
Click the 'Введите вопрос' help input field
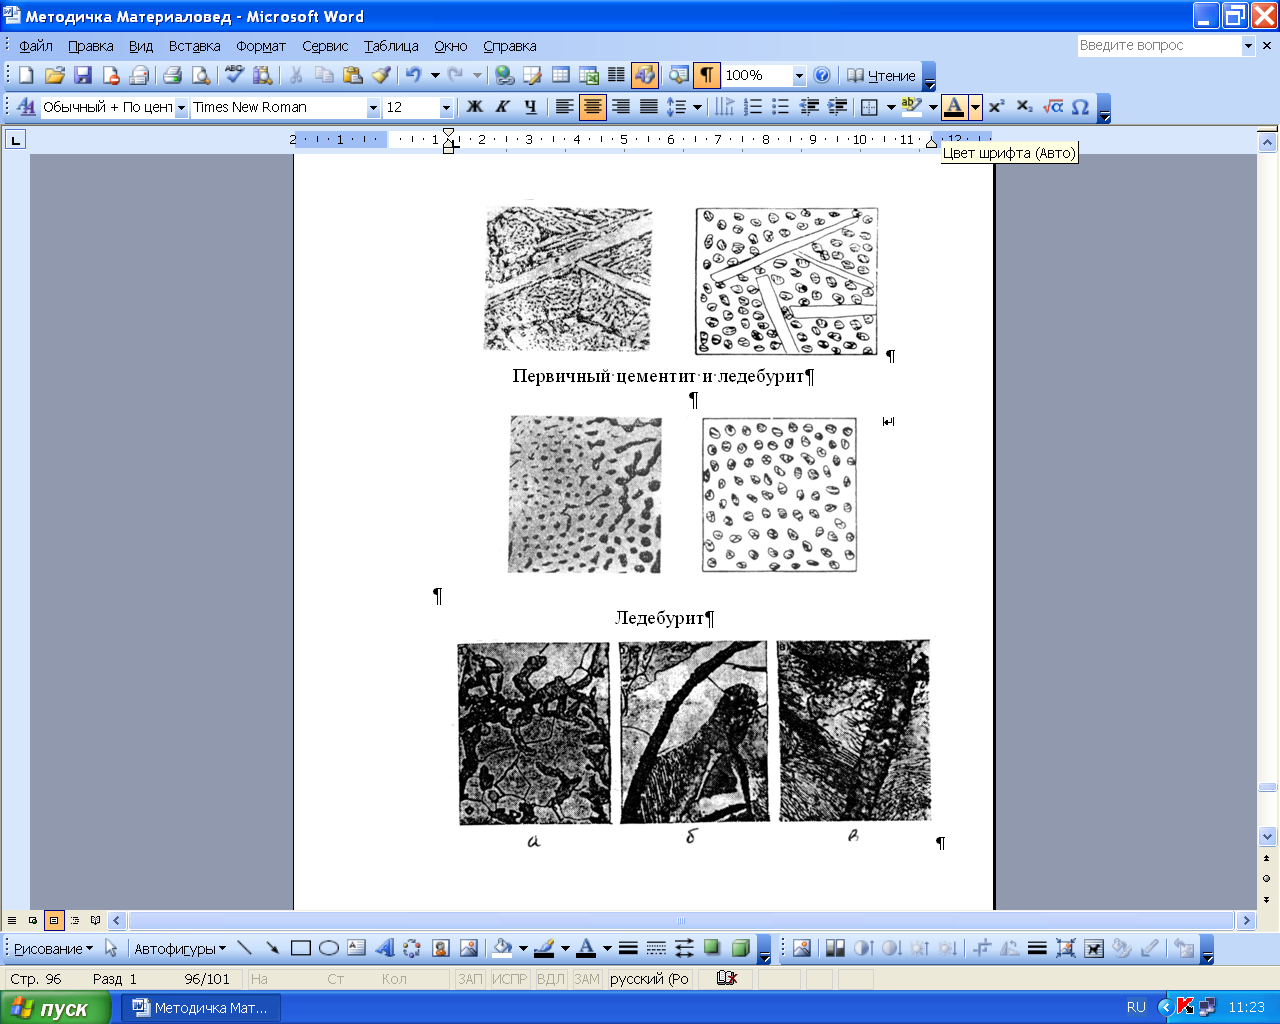(x=1158, y=45)
